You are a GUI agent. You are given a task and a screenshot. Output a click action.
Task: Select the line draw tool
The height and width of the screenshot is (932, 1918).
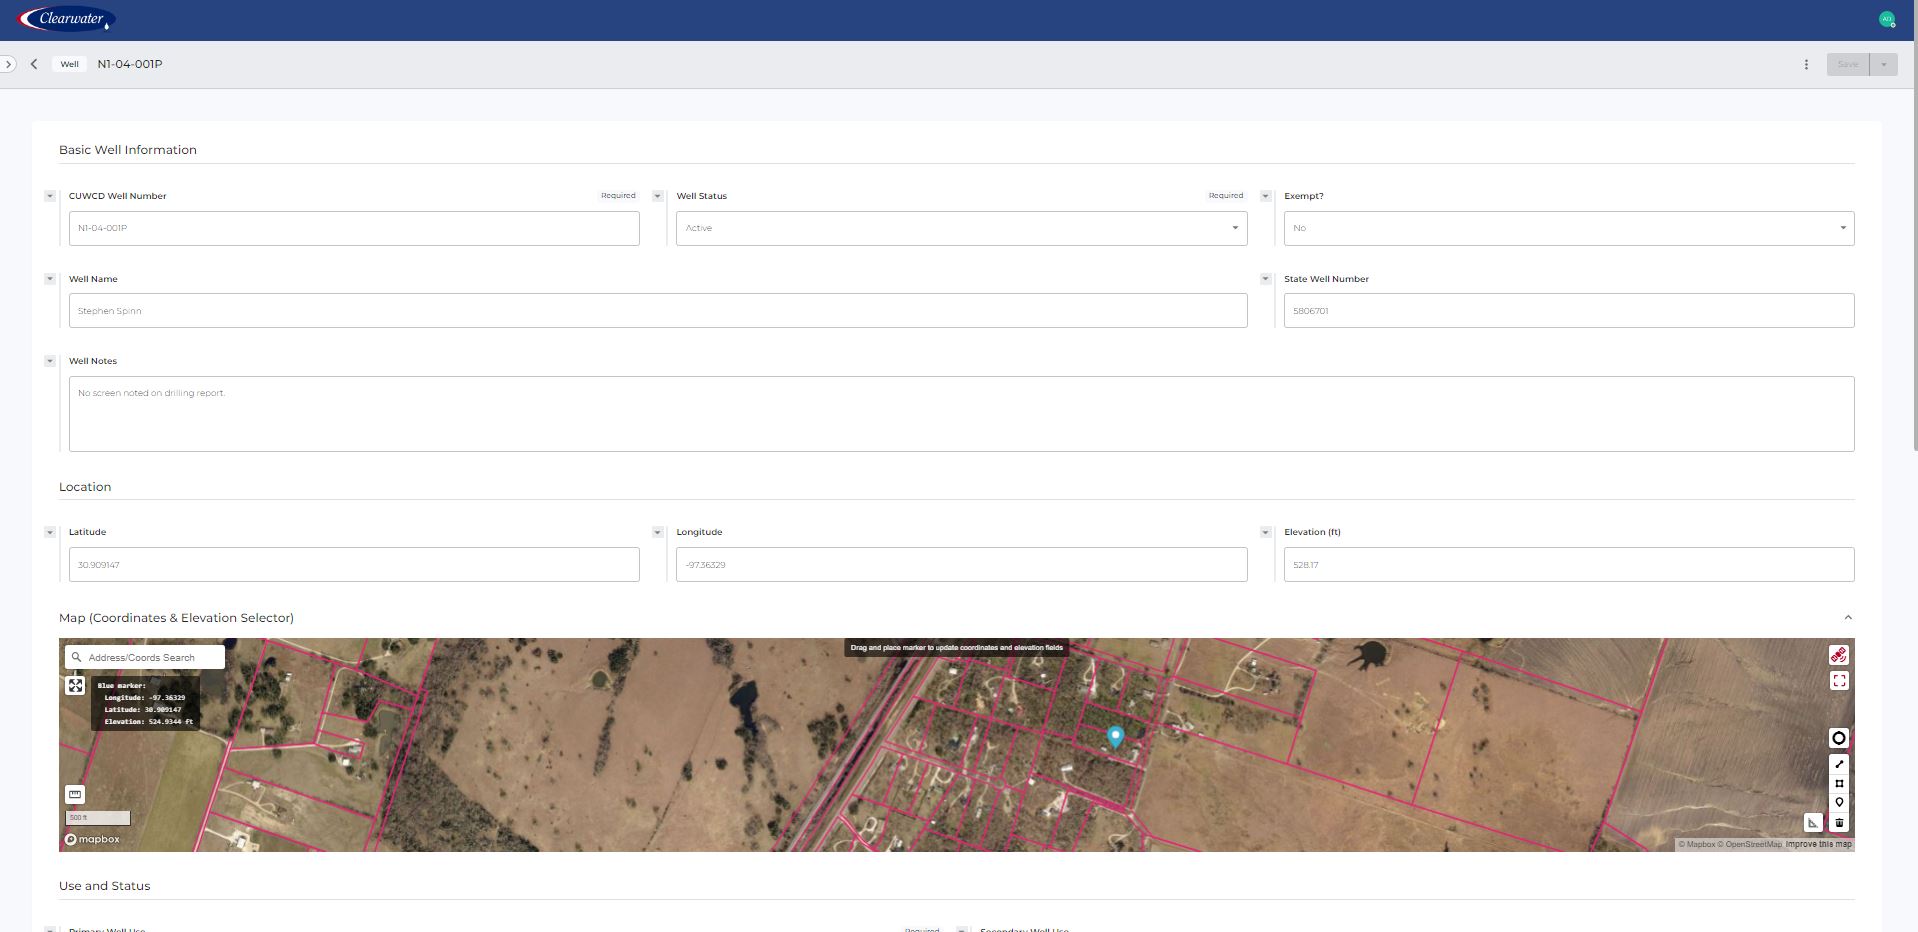(1838, 764)
